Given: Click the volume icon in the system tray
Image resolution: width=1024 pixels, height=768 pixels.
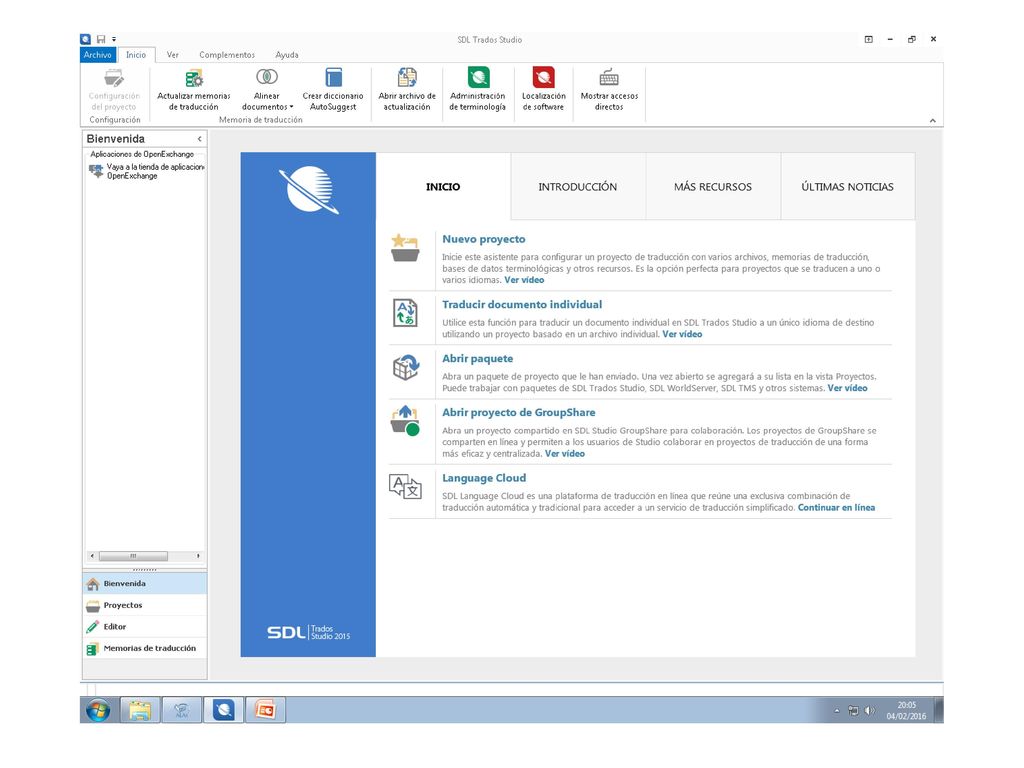Looking at the screenshot, I should pos(869,711).
